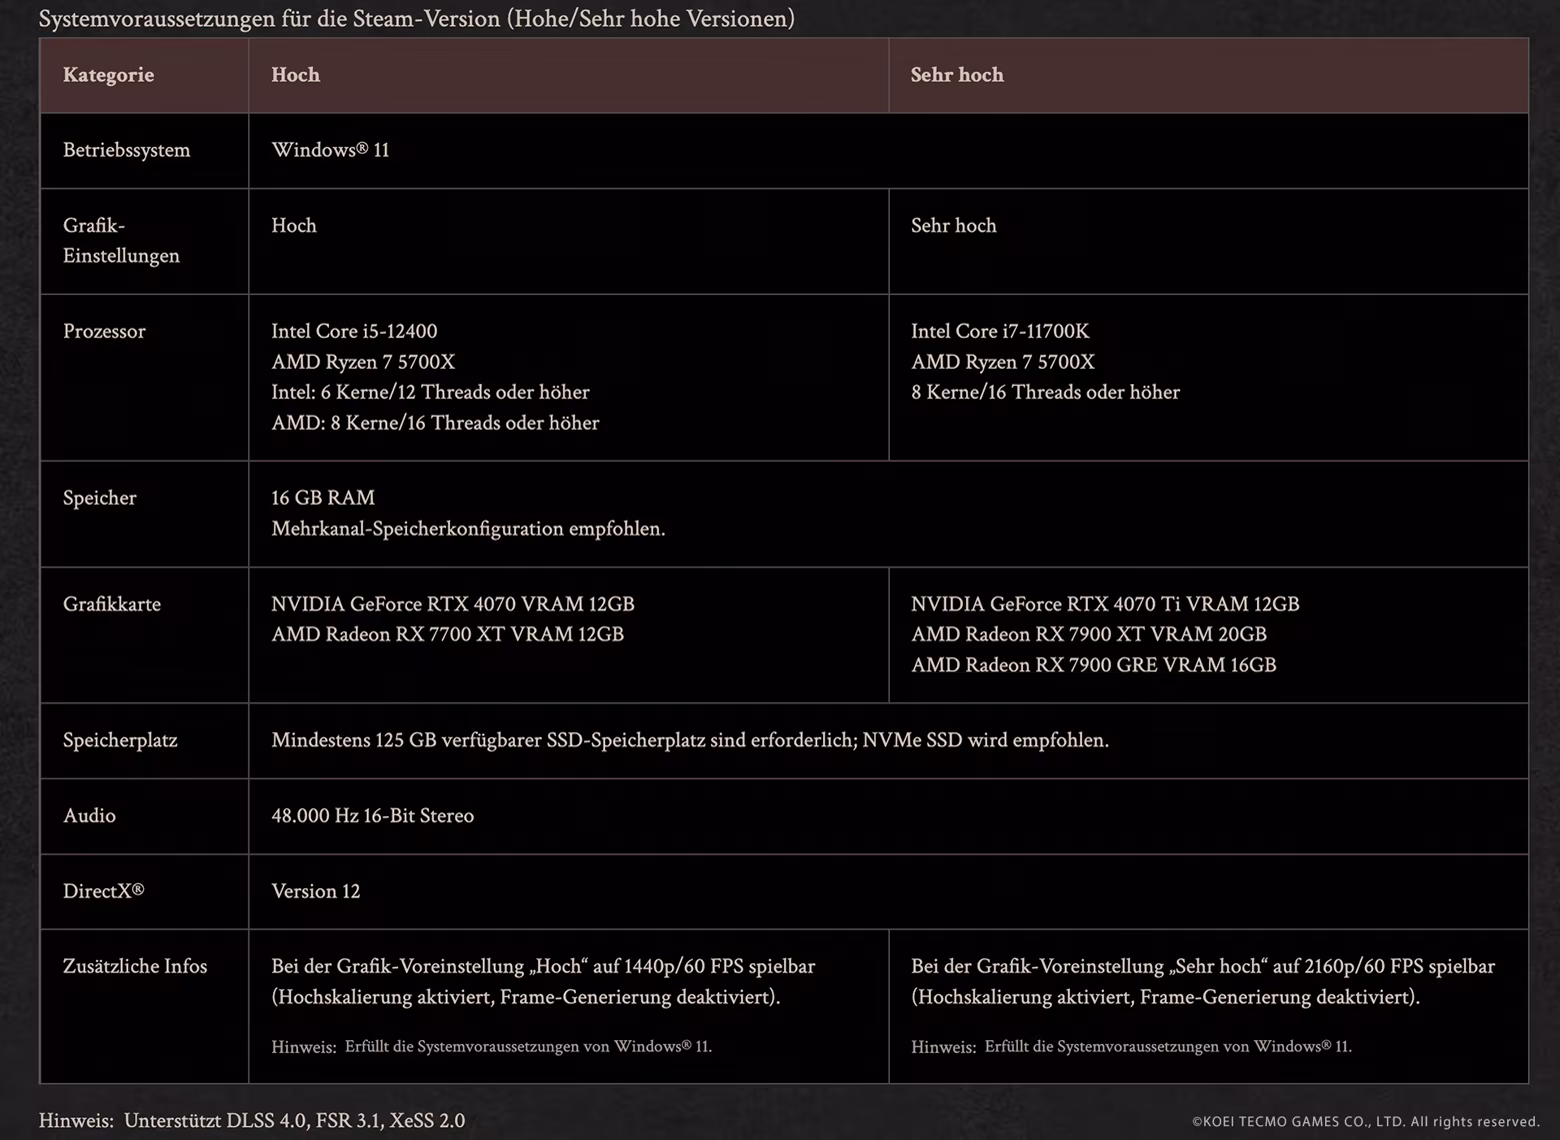Viewport: 1560px width, 1140px height.
Task: Click the 'Kategorie' column header
Action: [x=108, y=75]
